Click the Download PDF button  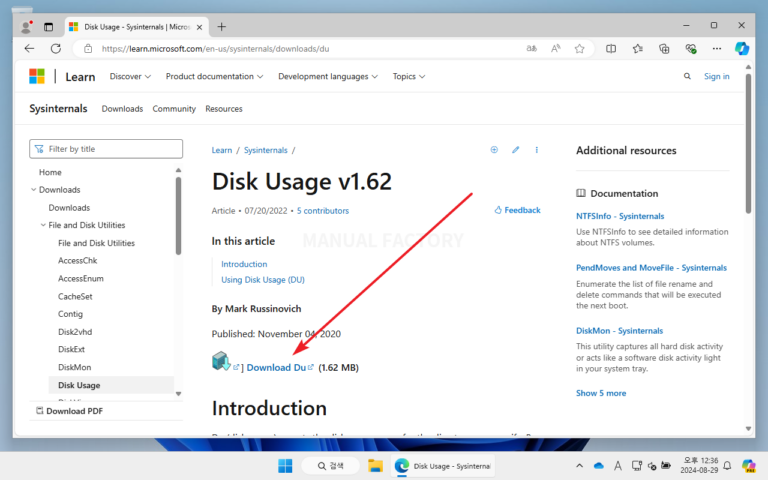pos(74,411)
